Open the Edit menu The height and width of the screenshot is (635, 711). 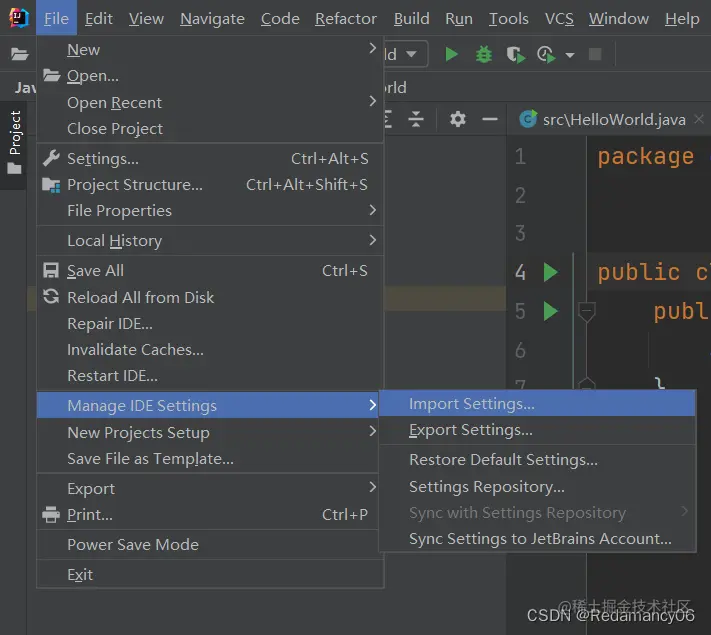(x=98, y=19)
